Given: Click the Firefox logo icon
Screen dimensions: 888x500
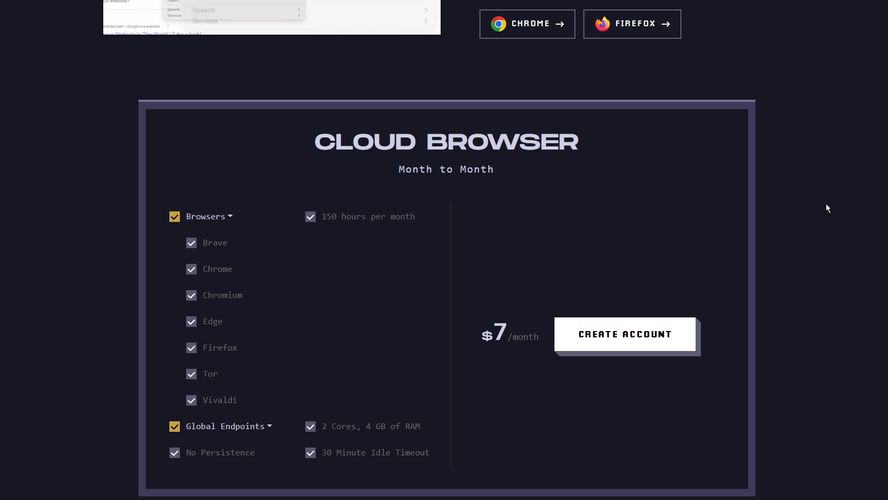Looking at the screenshot, I should [603, 24].
